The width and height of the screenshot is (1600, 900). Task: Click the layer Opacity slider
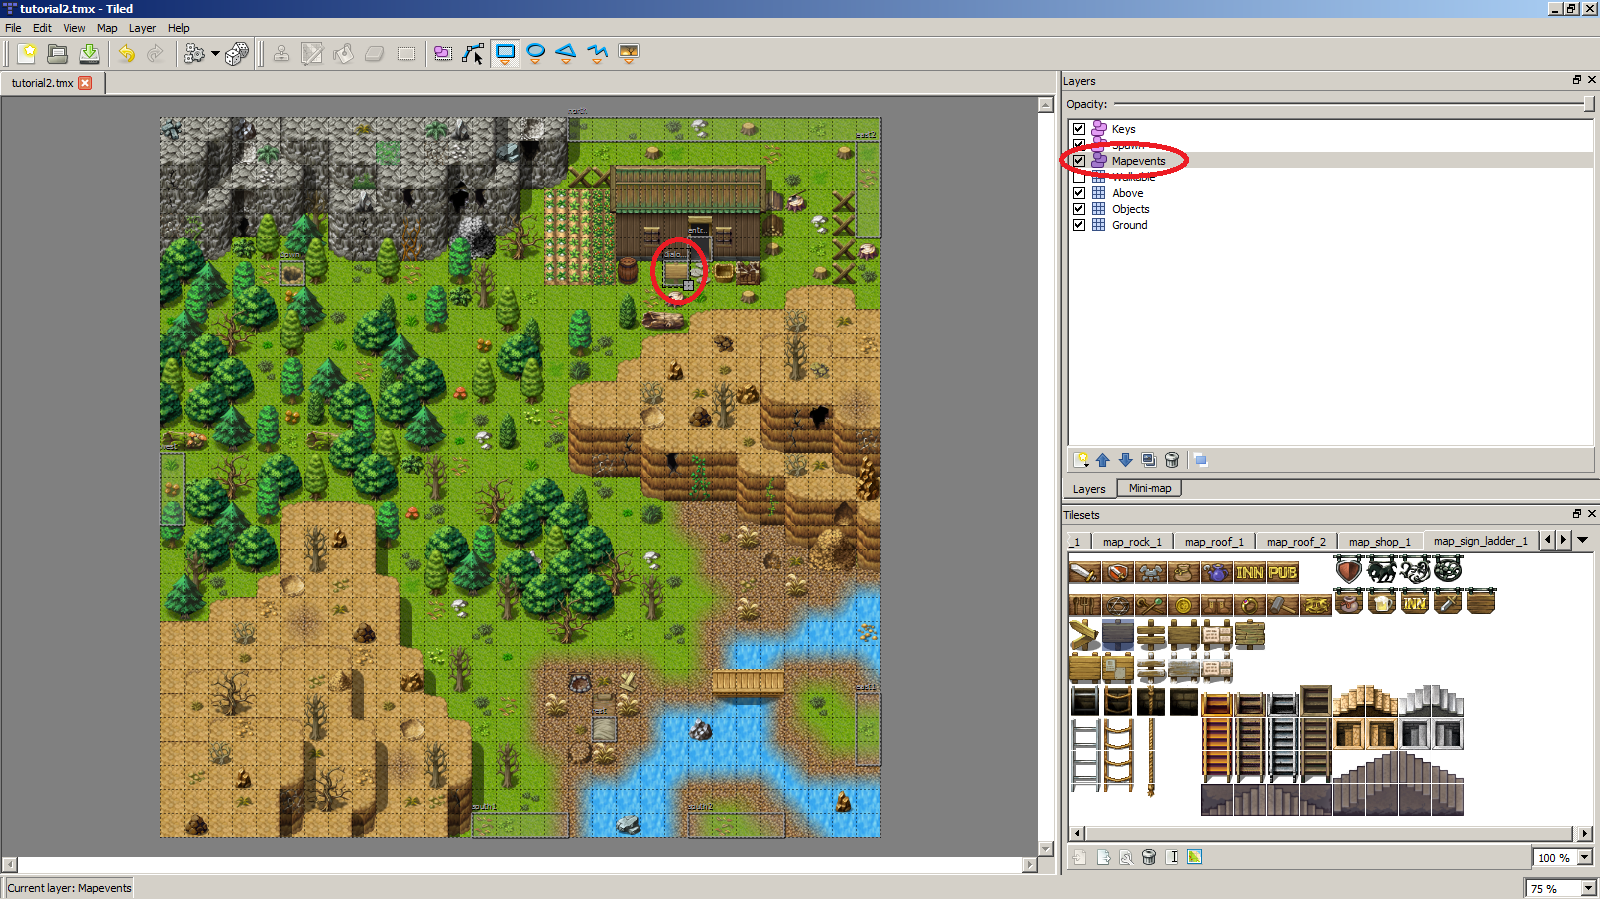tap(1354, 104)
